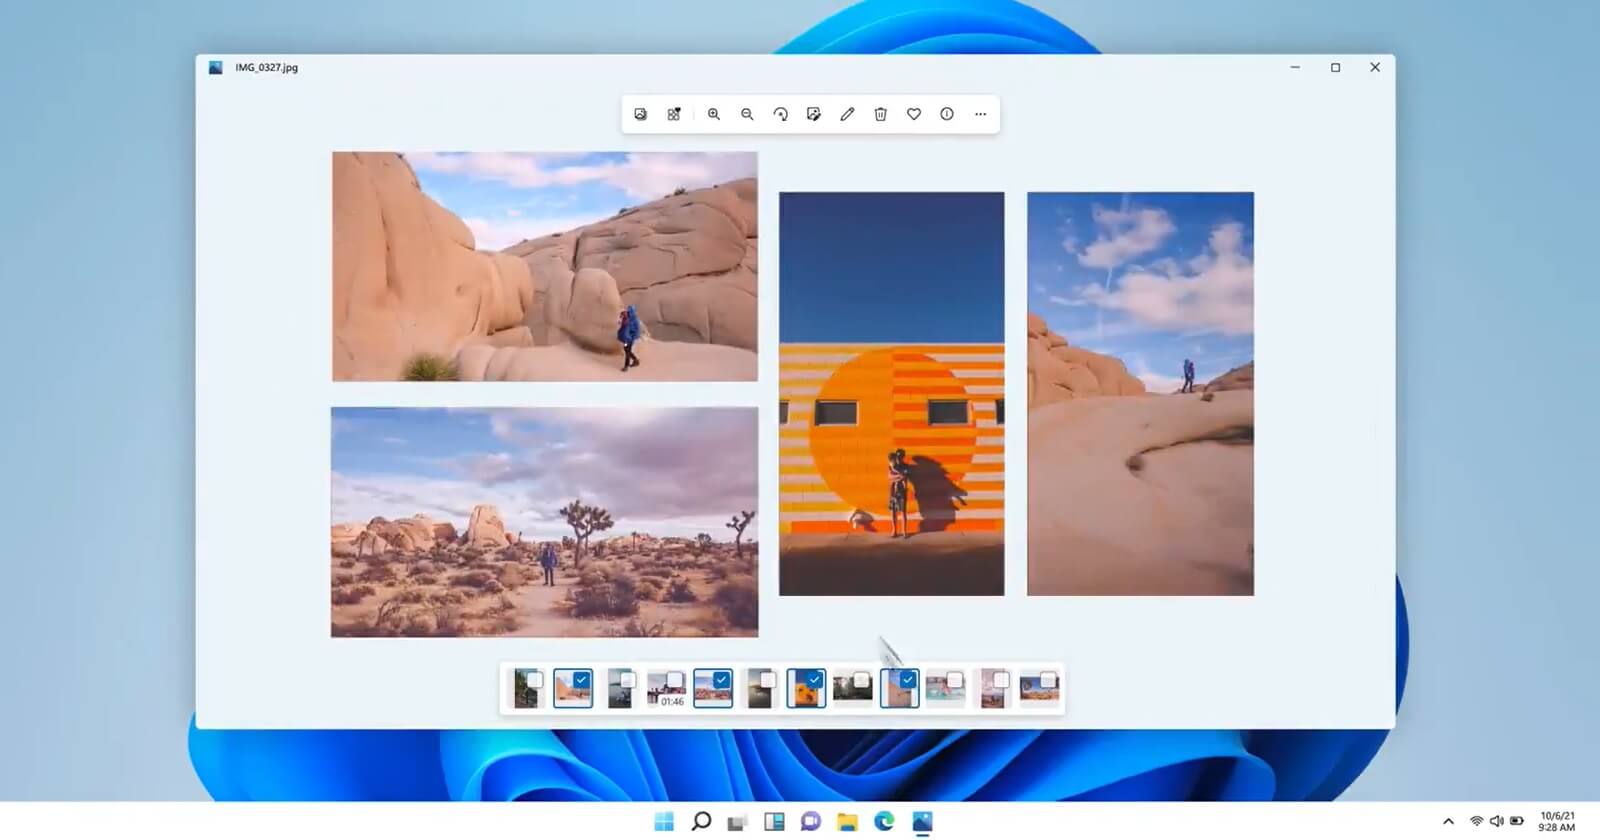Image resolution: width=1600 pixels, height=840 pixels.
Task: Select the last thumbnail in the filmstrip
Action: 1038,689
